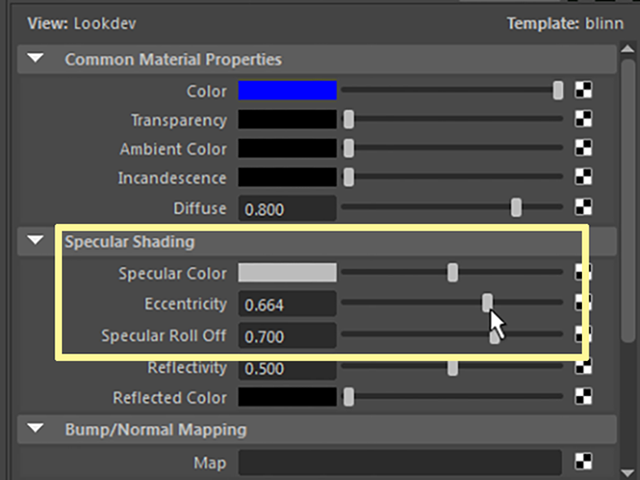Click the Incandescence attribute label

172,178
